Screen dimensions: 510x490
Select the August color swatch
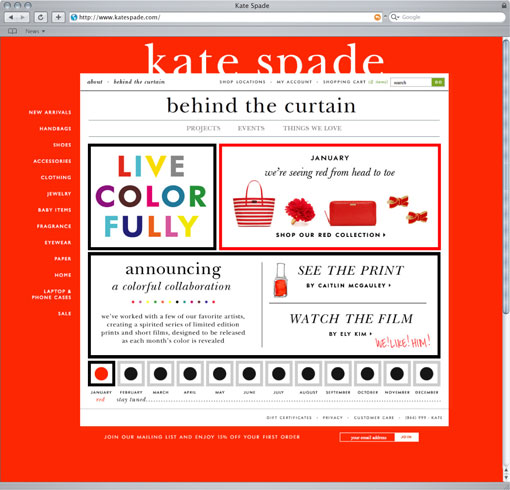tap(308, 374)
